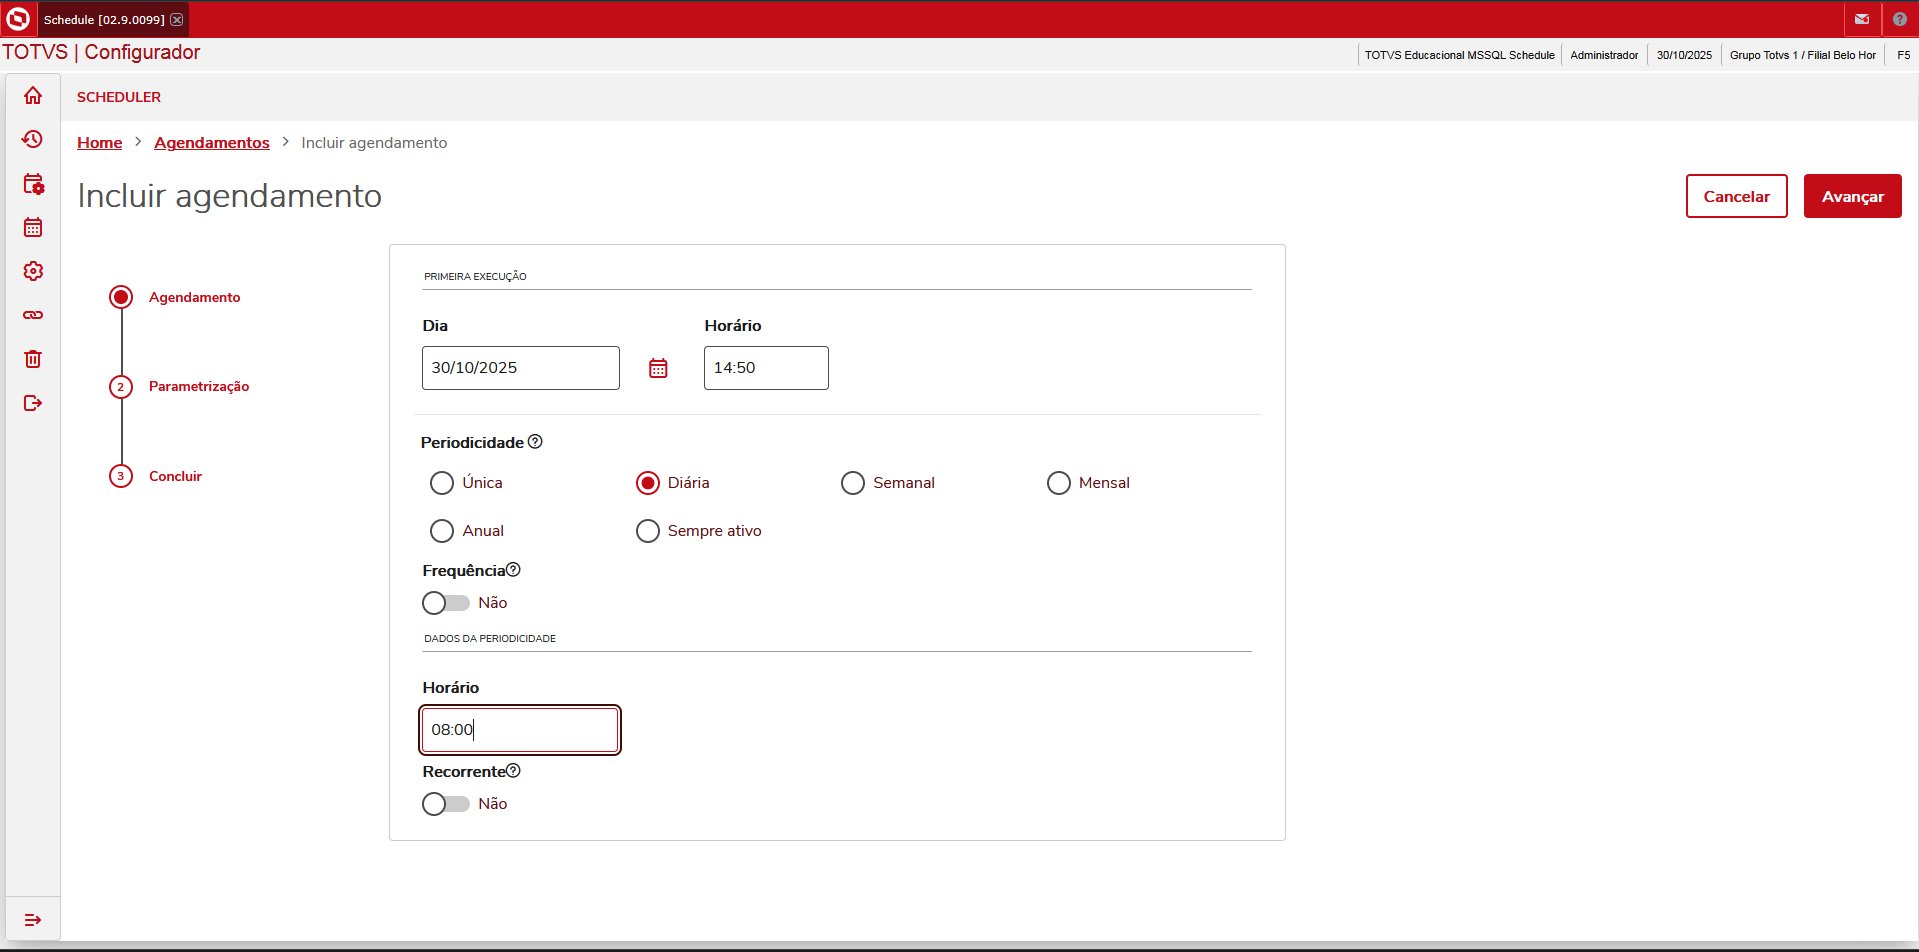Open the calendar grid icon in sidebar

pyautogui.click(x=33, y=227)
